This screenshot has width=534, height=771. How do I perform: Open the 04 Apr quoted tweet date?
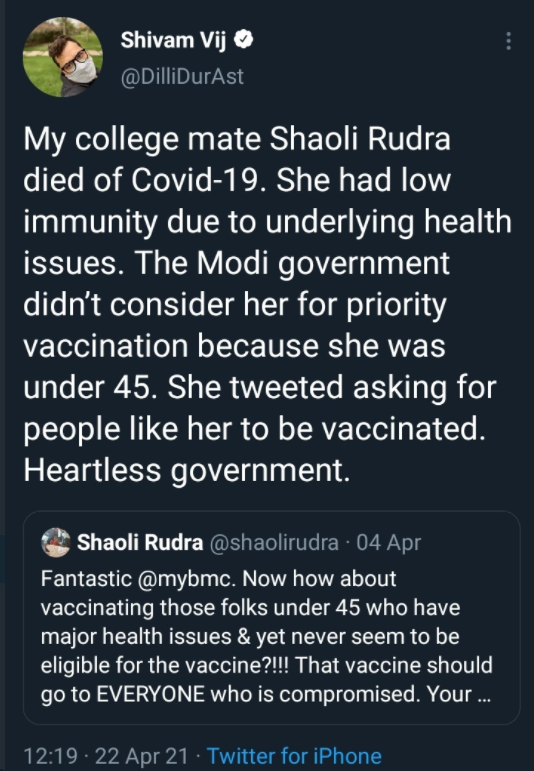[388, 542]
